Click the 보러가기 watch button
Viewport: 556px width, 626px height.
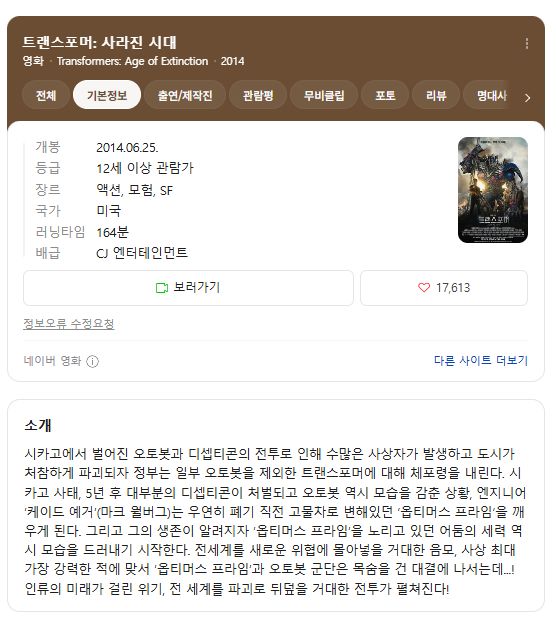pyautogui.click(x=188, y=288)
